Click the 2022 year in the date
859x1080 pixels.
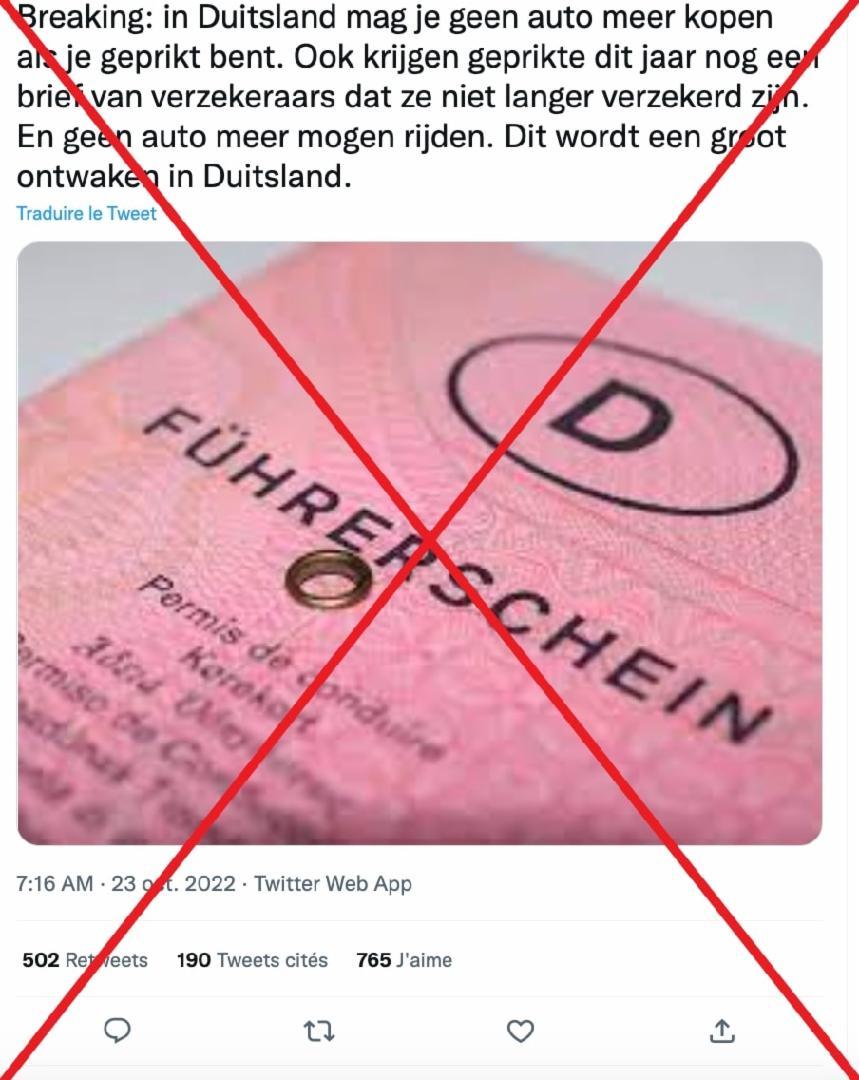coord(210,883)
